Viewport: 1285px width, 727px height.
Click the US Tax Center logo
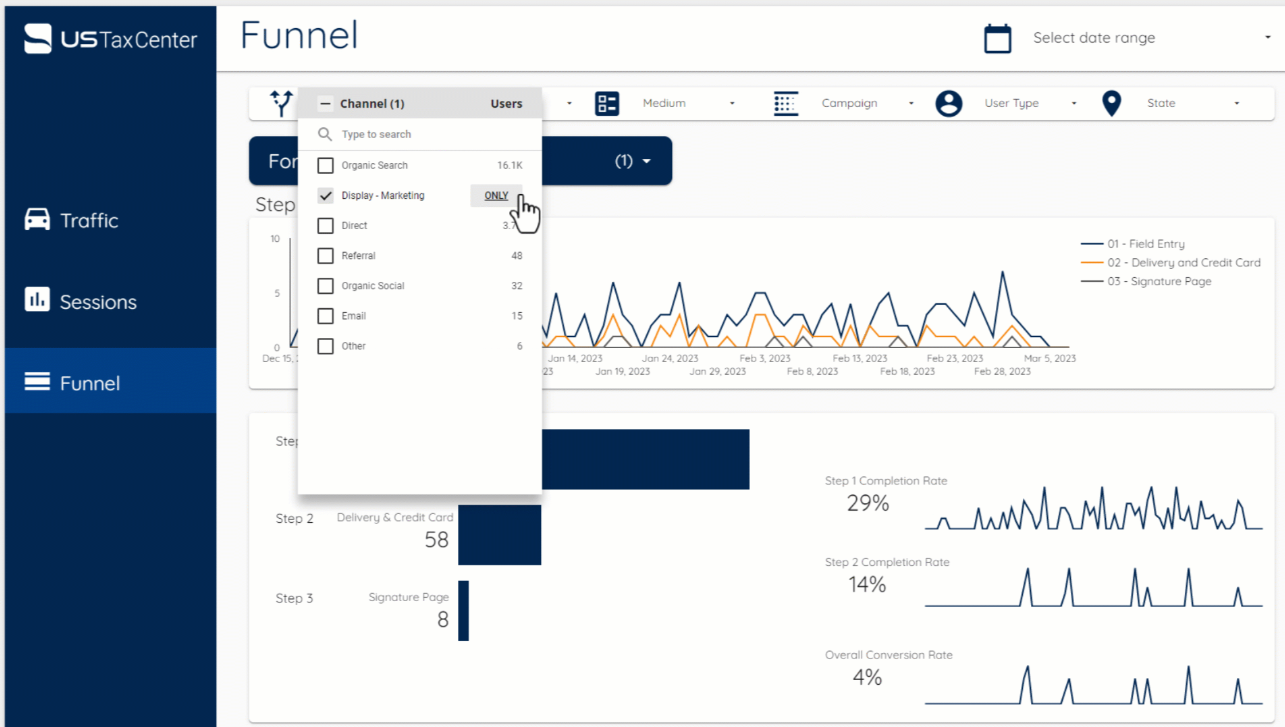(111, 39)
